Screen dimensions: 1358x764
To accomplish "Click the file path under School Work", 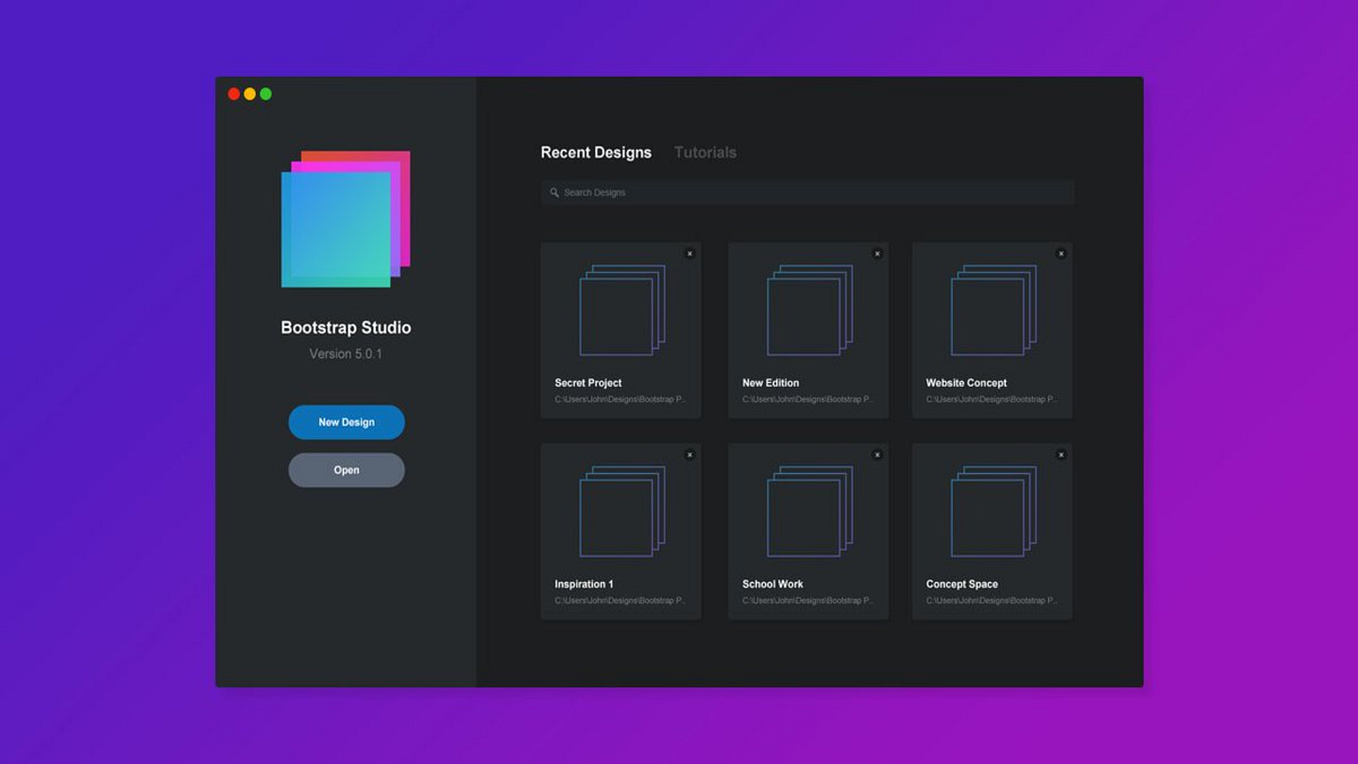I will (808, 601).
